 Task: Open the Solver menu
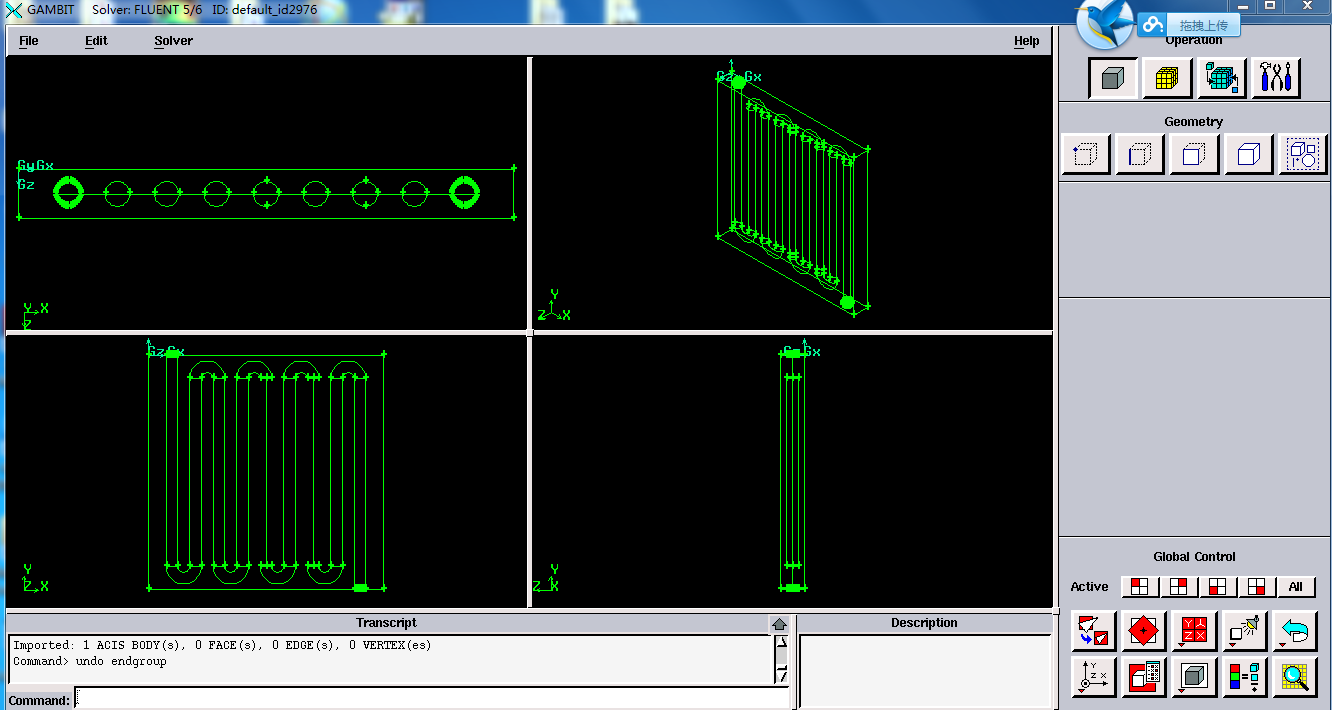(x=173, y=41)
